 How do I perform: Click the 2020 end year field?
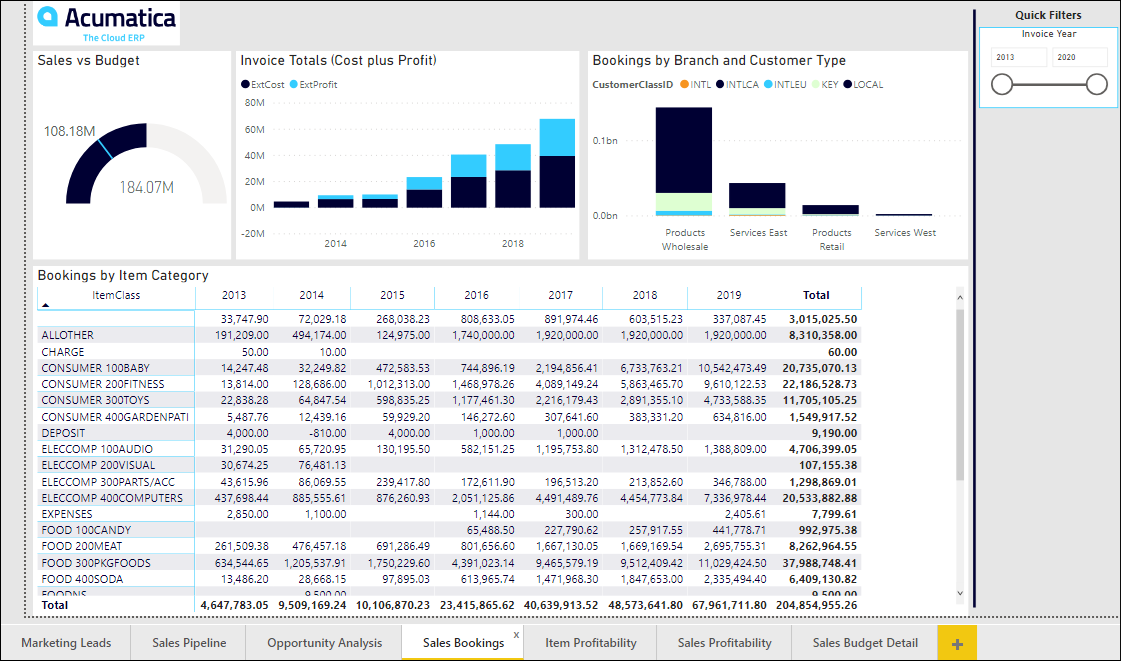1079,58
